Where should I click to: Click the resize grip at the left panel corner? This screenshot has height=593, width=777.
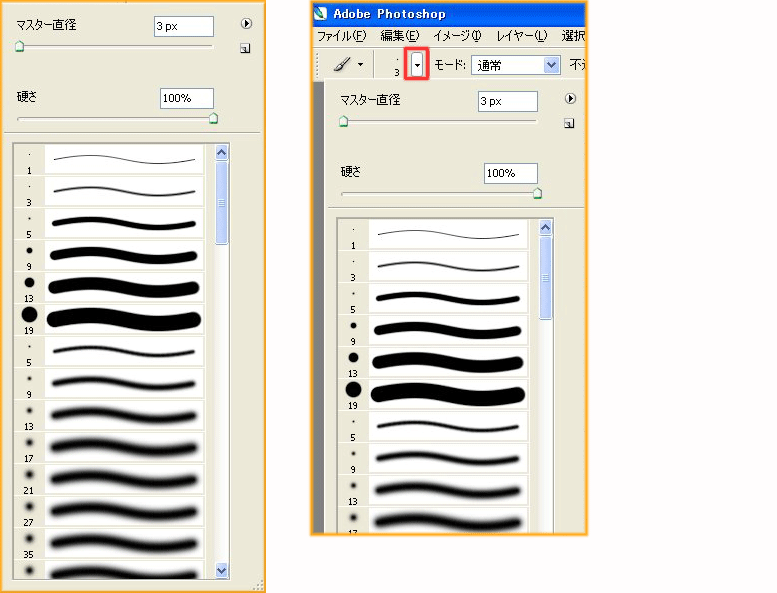click(x=258, y=586)
